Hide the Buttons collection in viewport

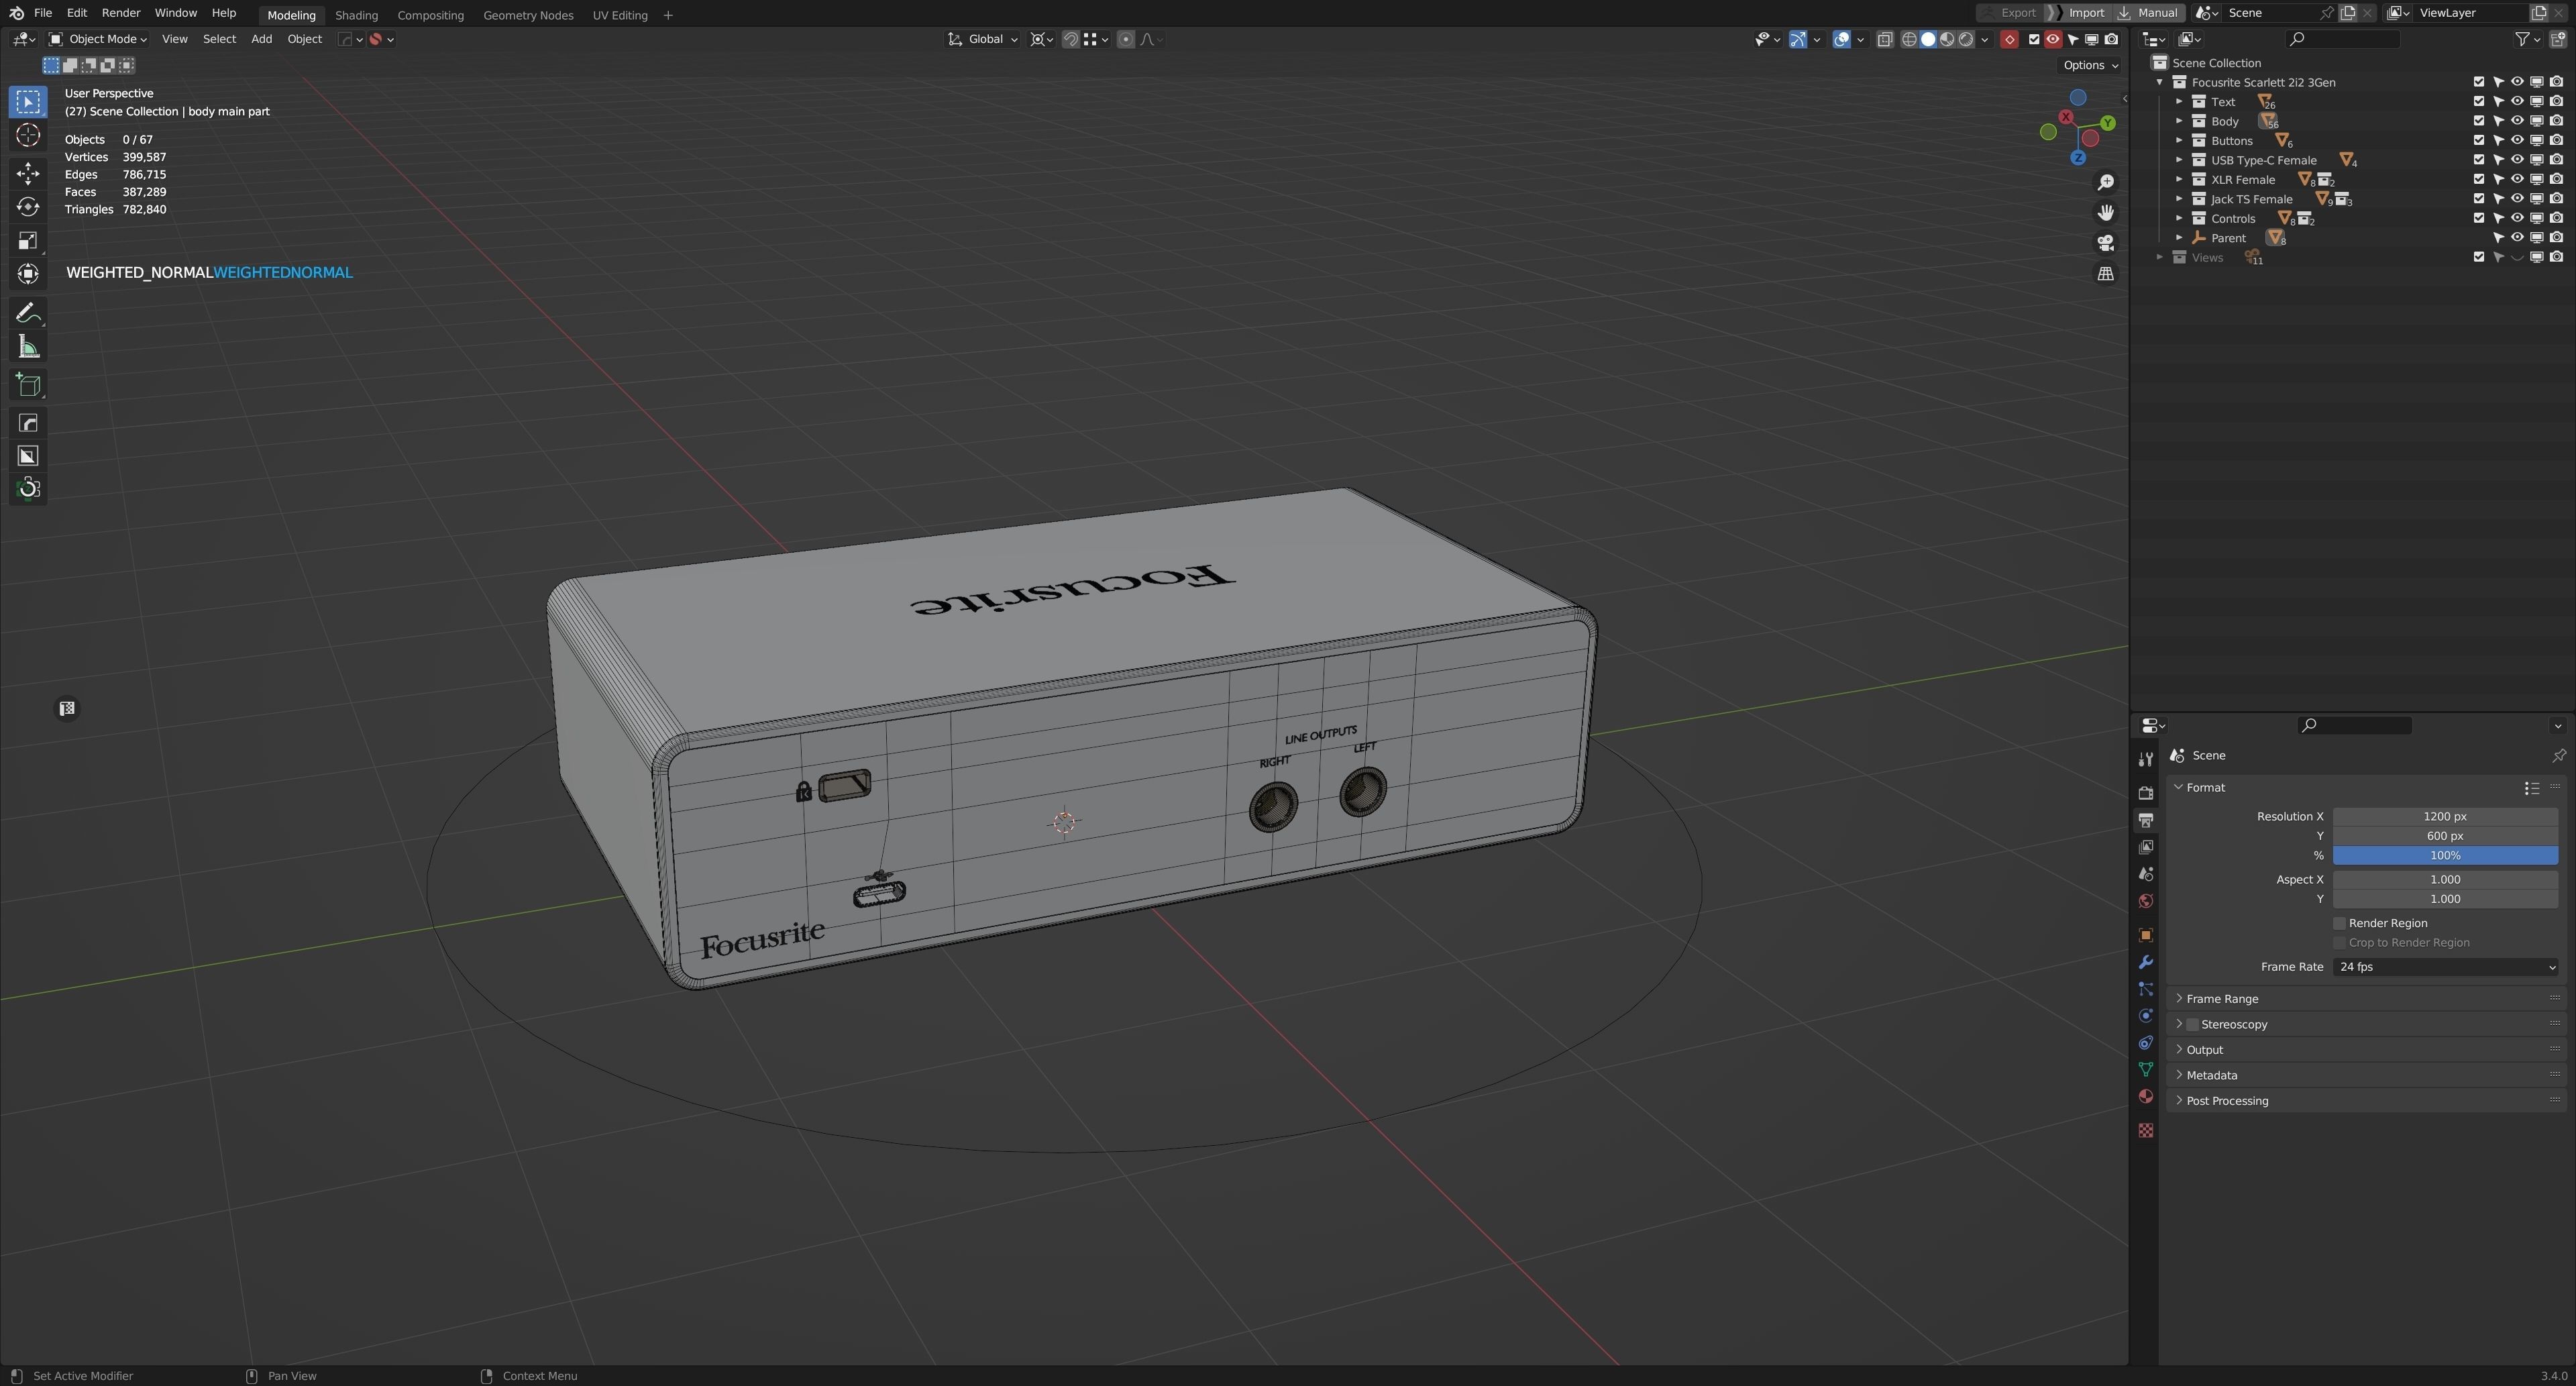pos(2517,140)
